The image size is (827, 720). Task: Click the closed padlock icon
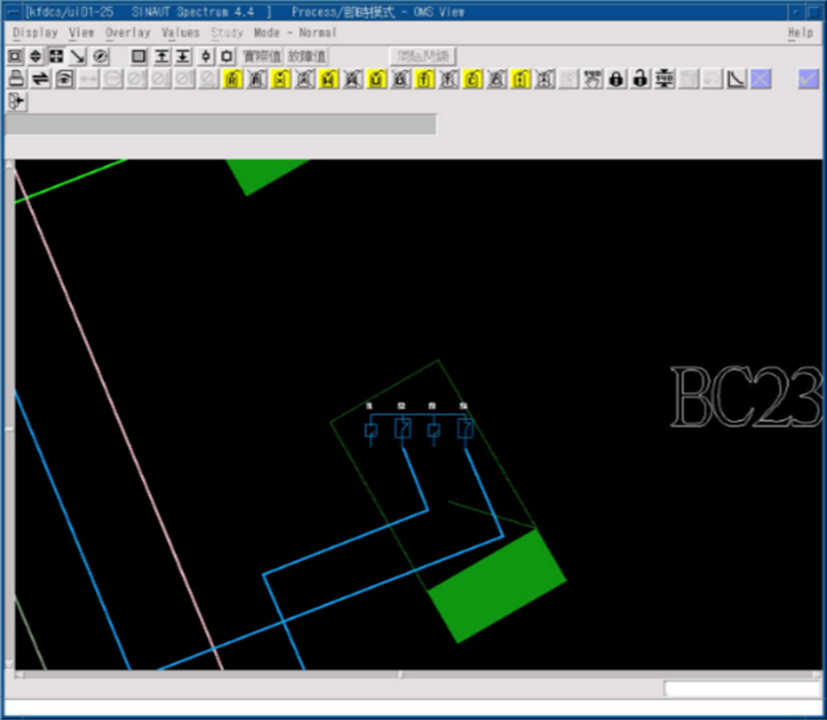pos(616,79)
